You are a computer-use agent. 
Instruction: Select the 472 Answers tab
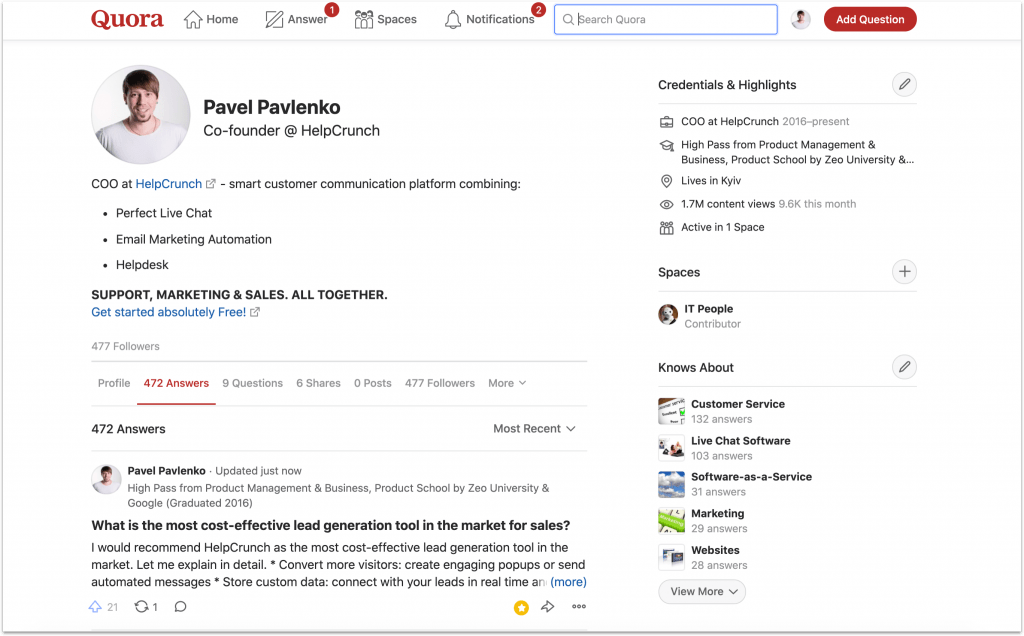pyautogui.click(x=176, y=383)
